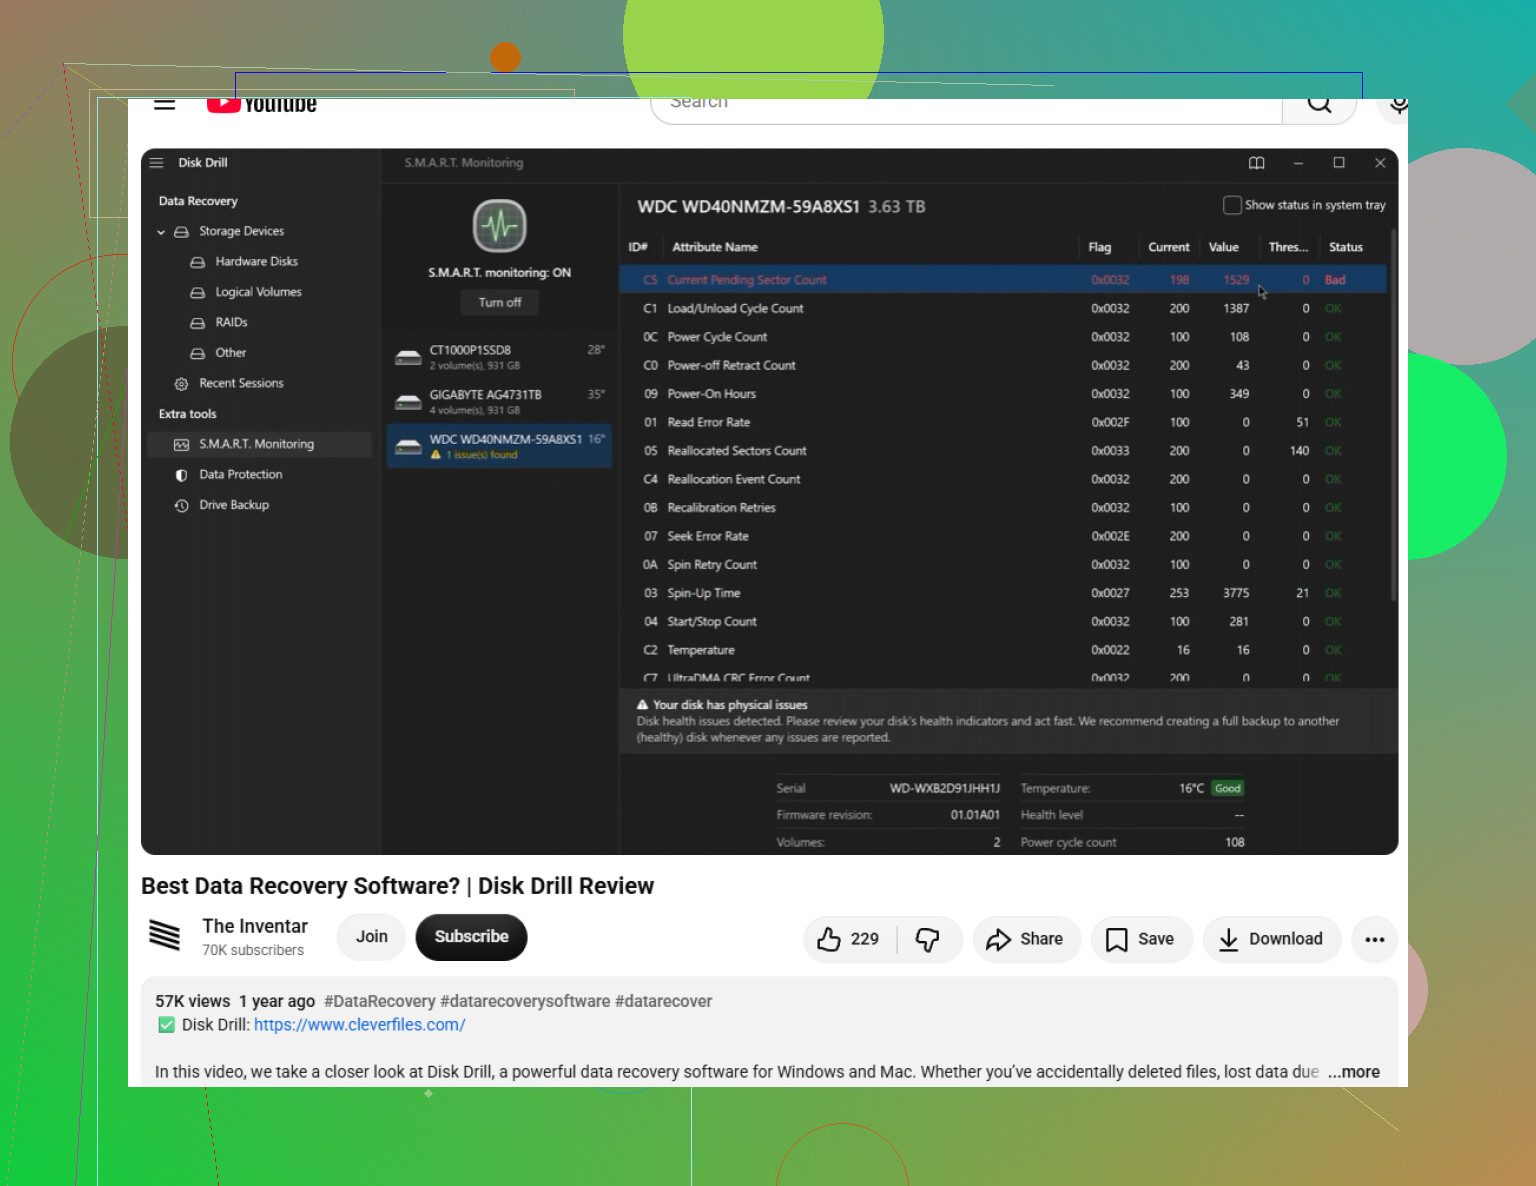Click the YouTube search magnifier button
This screenshot has width=1536, height=1186.
1319,106
